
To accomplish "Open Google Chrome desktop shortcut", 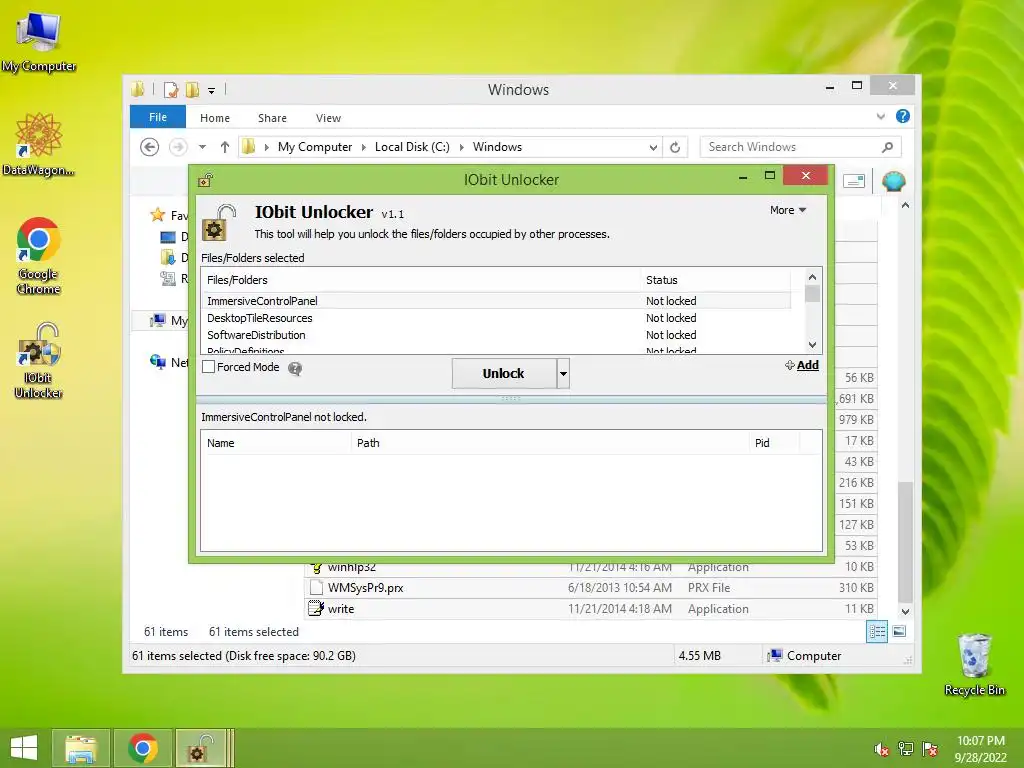I will [x=39, y=256].
